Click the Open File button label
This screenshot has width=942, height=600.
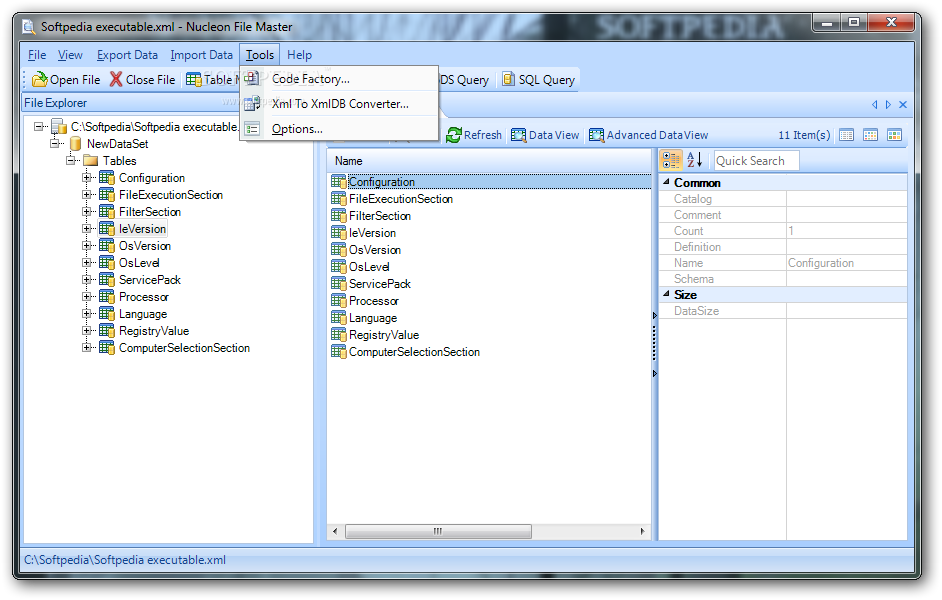click(x=75, y=79)
